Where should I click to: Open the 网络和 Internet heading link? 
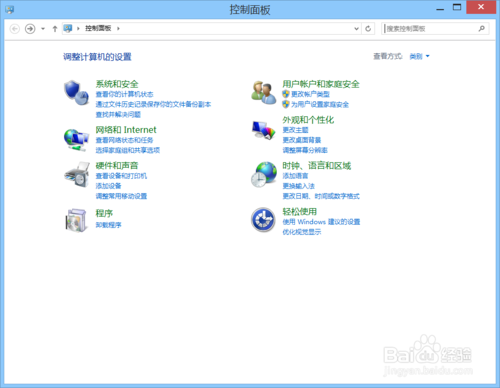coord(126,130)
